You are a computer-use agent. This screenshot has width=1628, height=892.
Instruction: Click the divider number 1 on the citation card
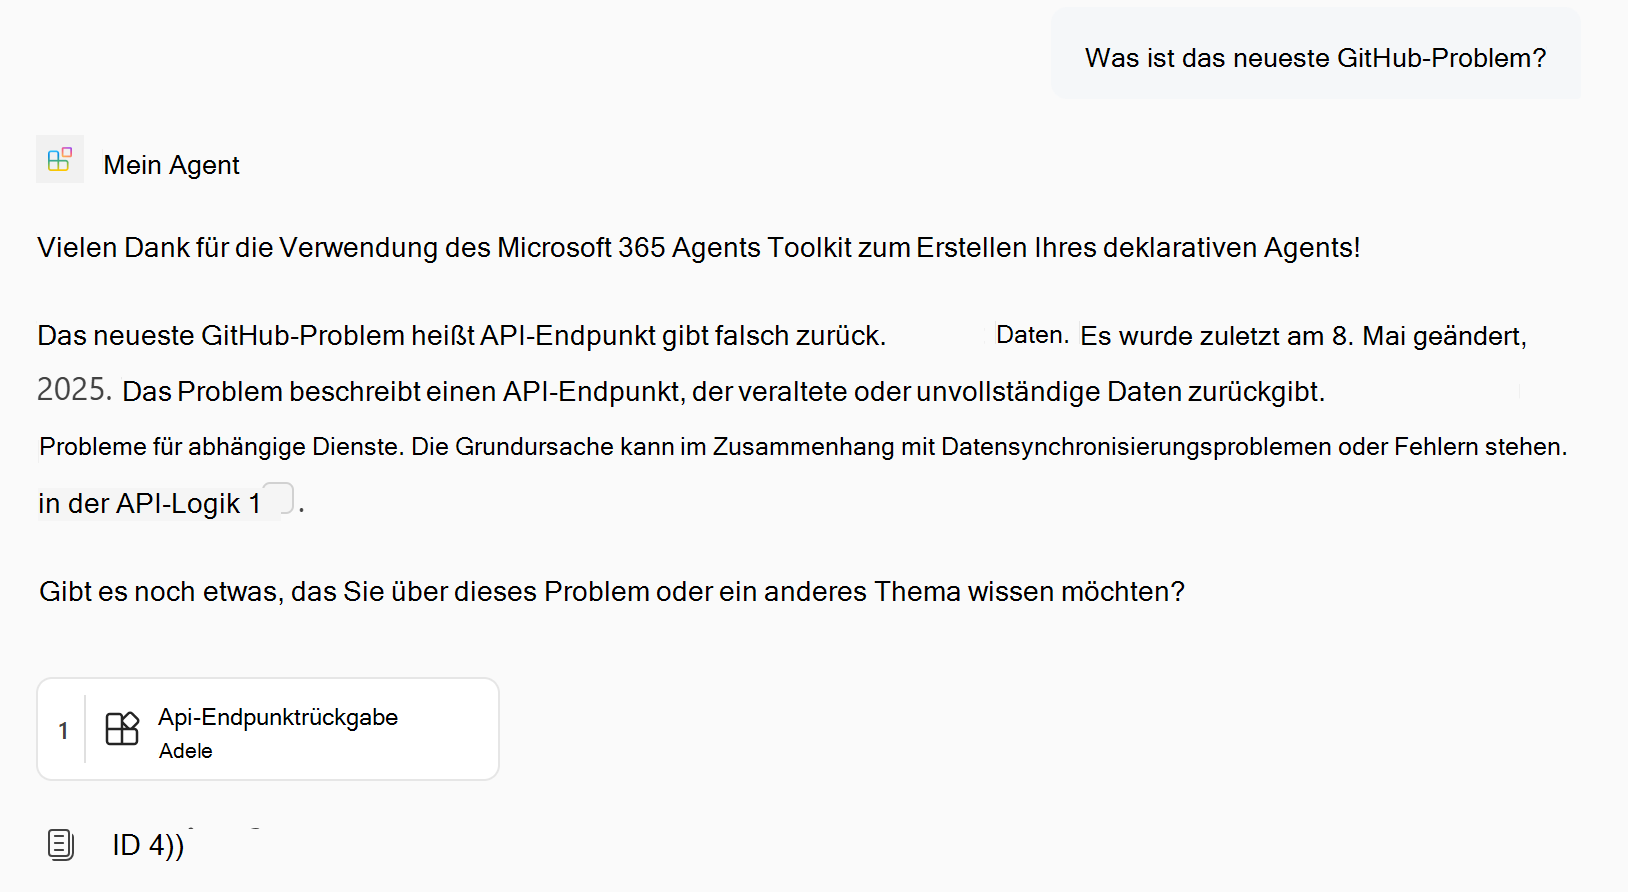click(x=63, y=729)
